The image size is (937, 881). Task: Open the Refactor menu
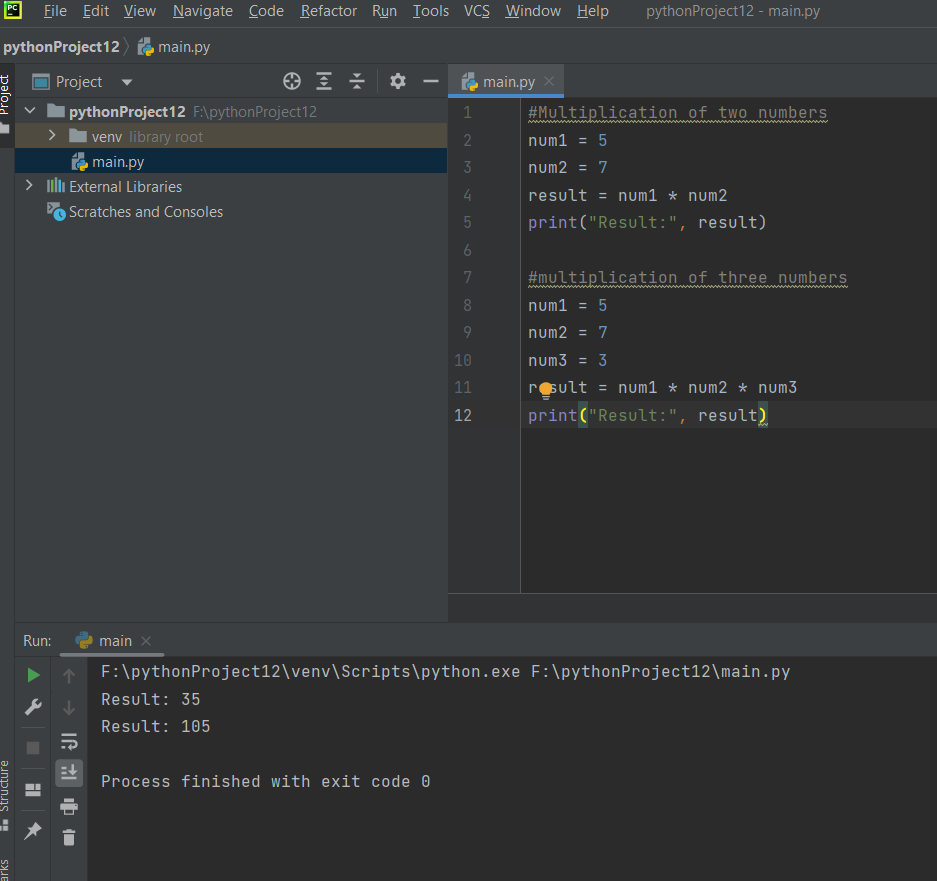[328, 11]
